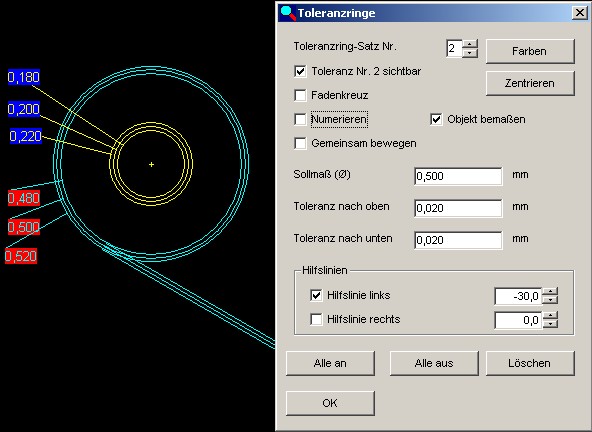Click into the Sollmaß diameter field
This screenshot has height=432, width=592.
[458, 176]
